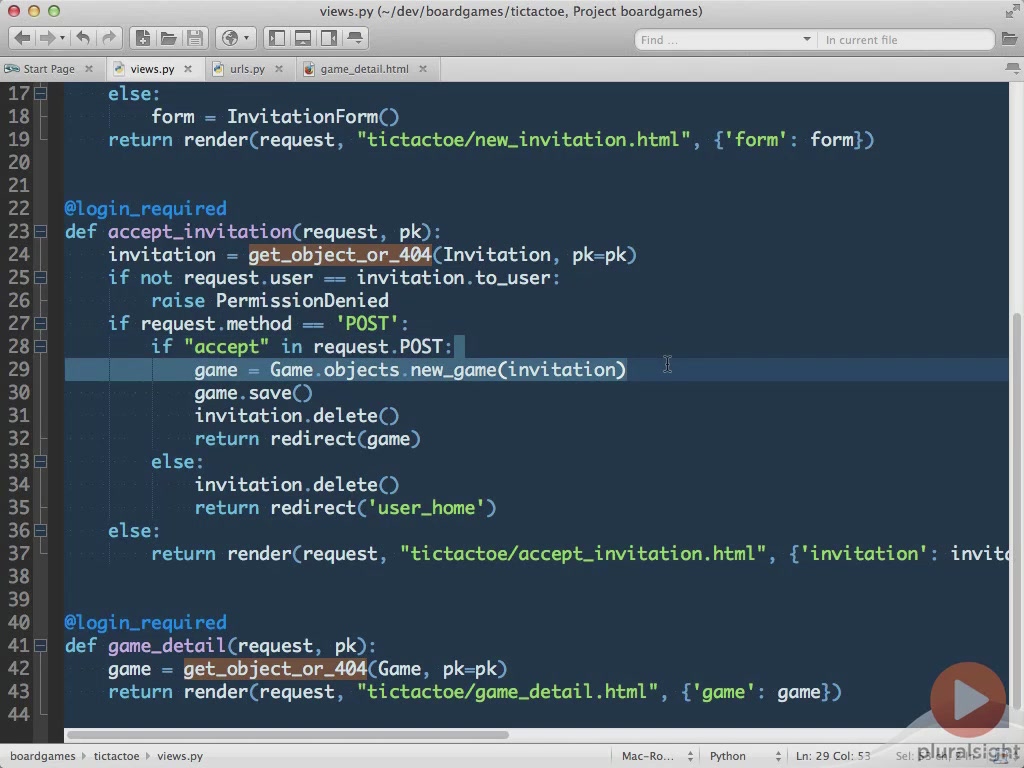Click the Redo toolbar icon
The height and width of the screenshot is (768, 1024).
(108, 39)
